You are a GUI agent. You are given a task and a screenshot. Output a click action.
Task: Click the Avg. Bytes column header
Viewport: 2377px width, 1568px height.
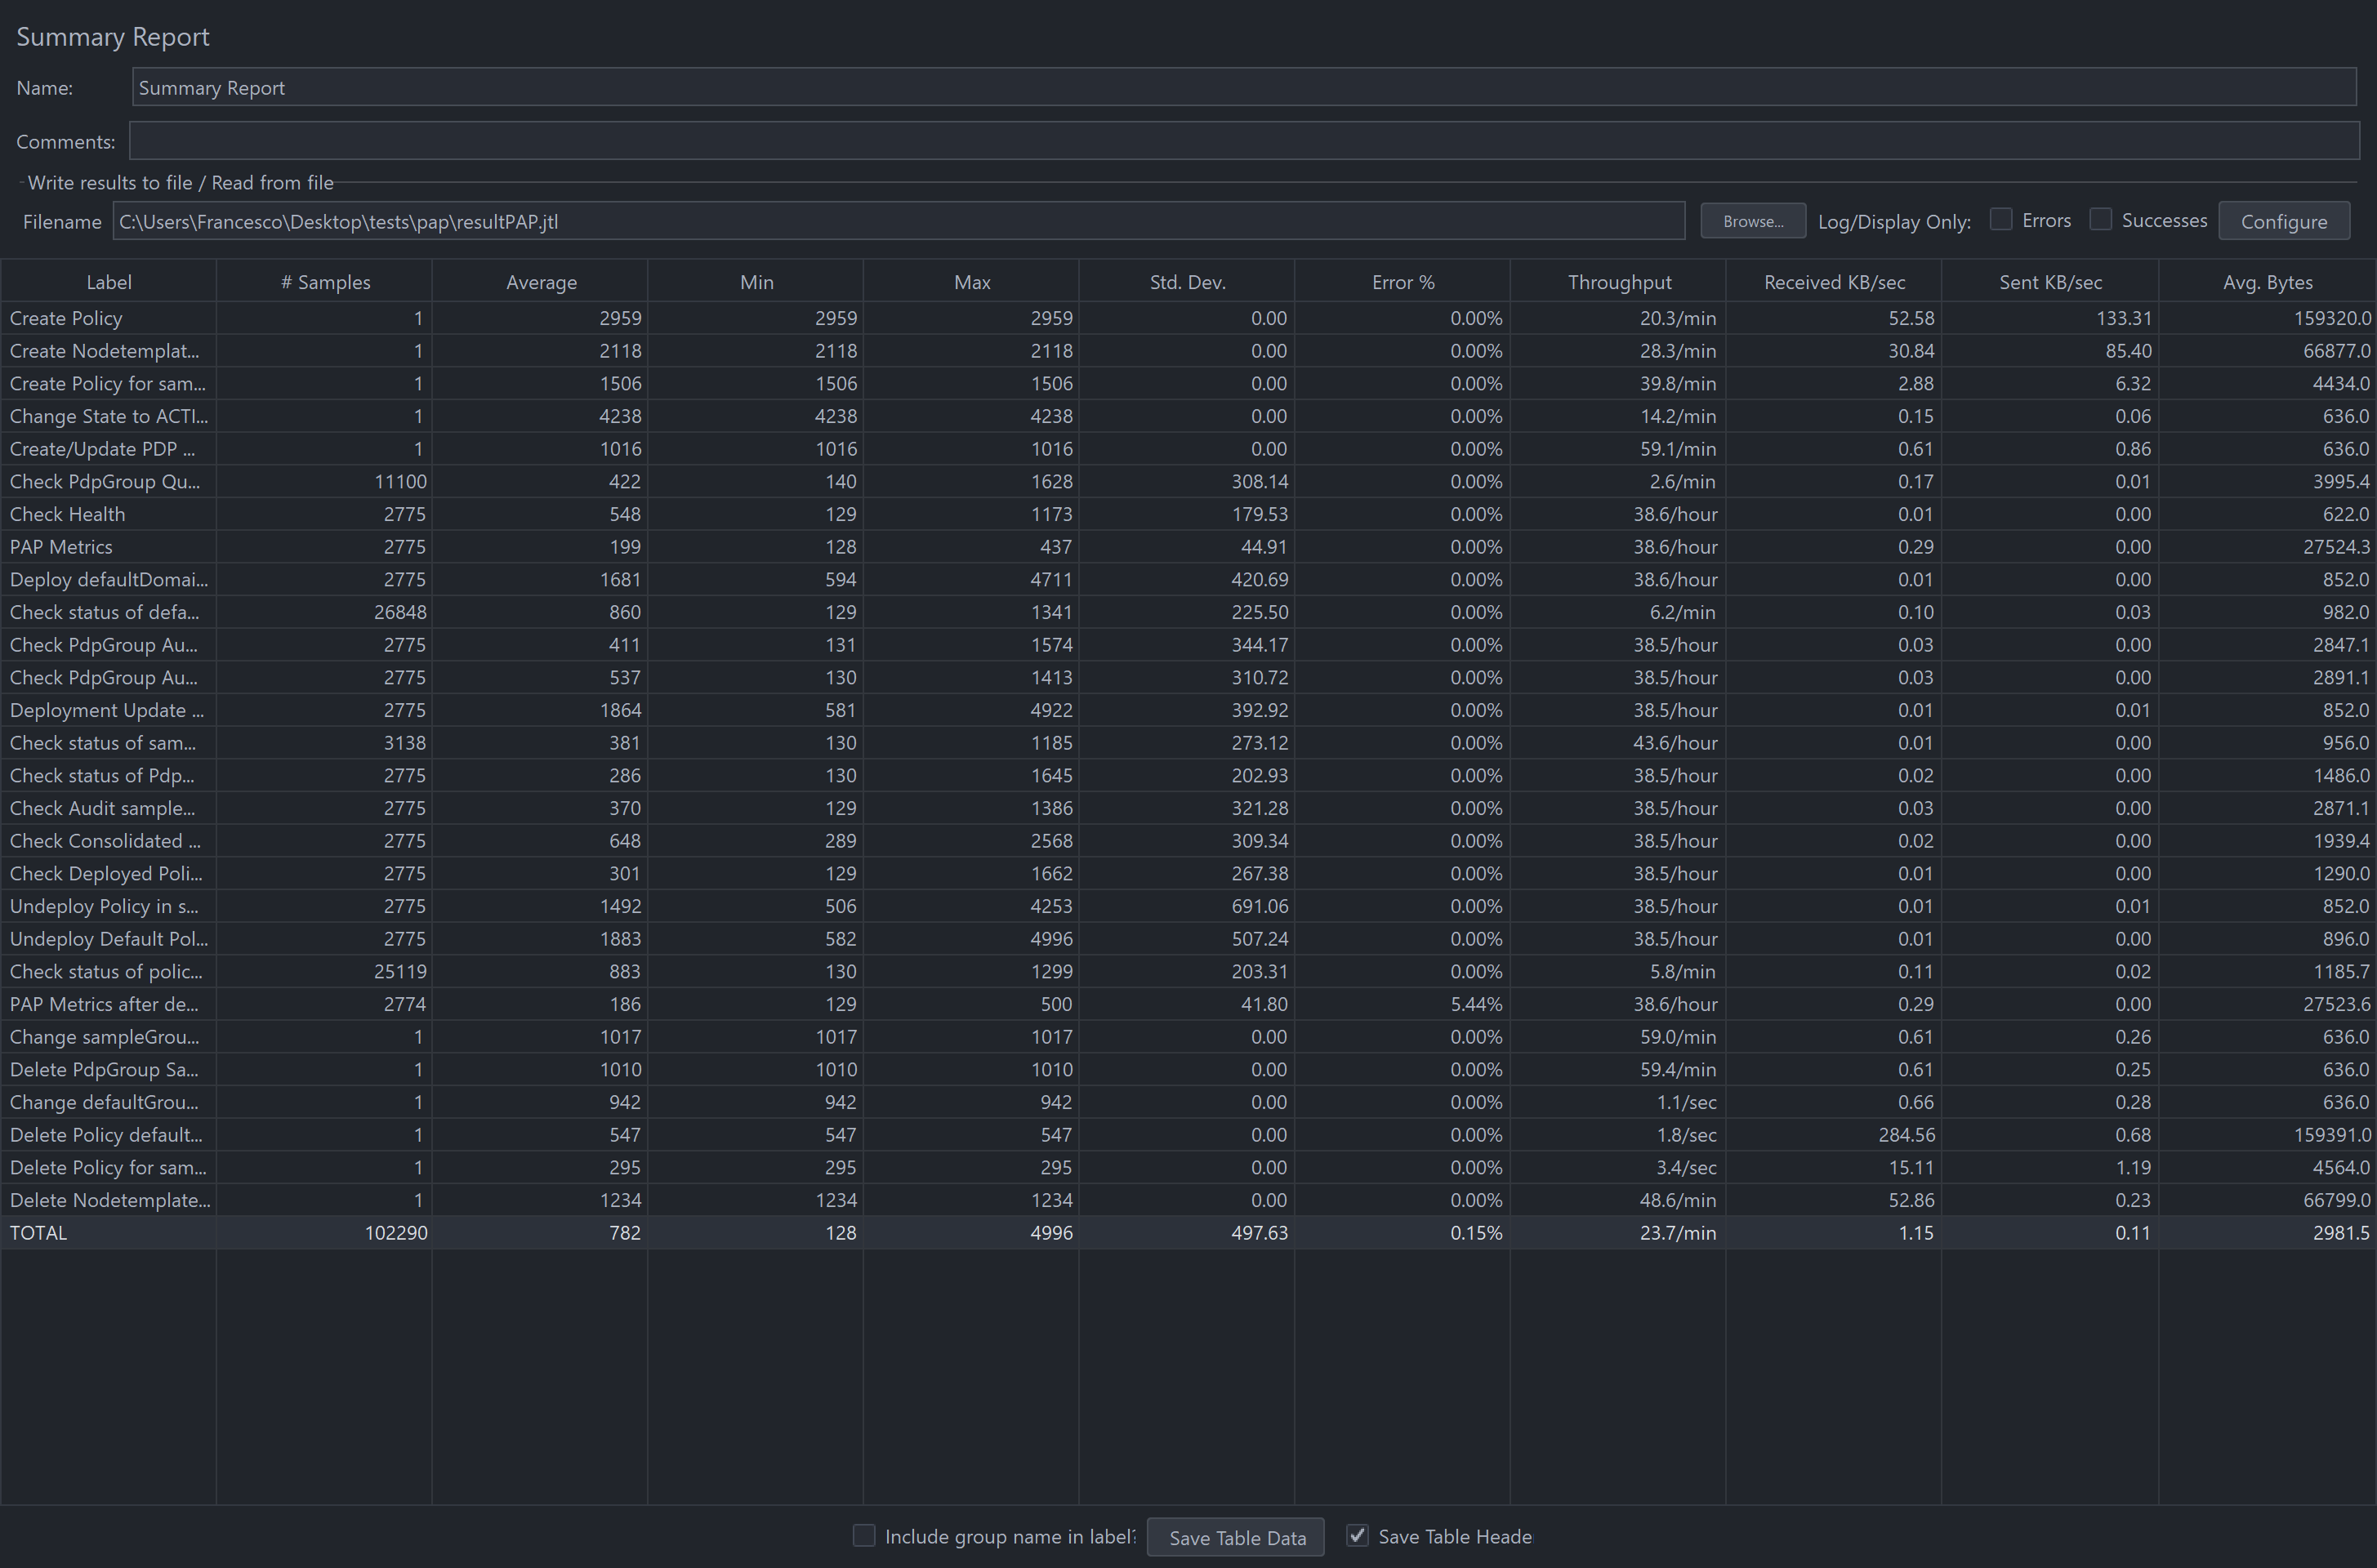2267,282
